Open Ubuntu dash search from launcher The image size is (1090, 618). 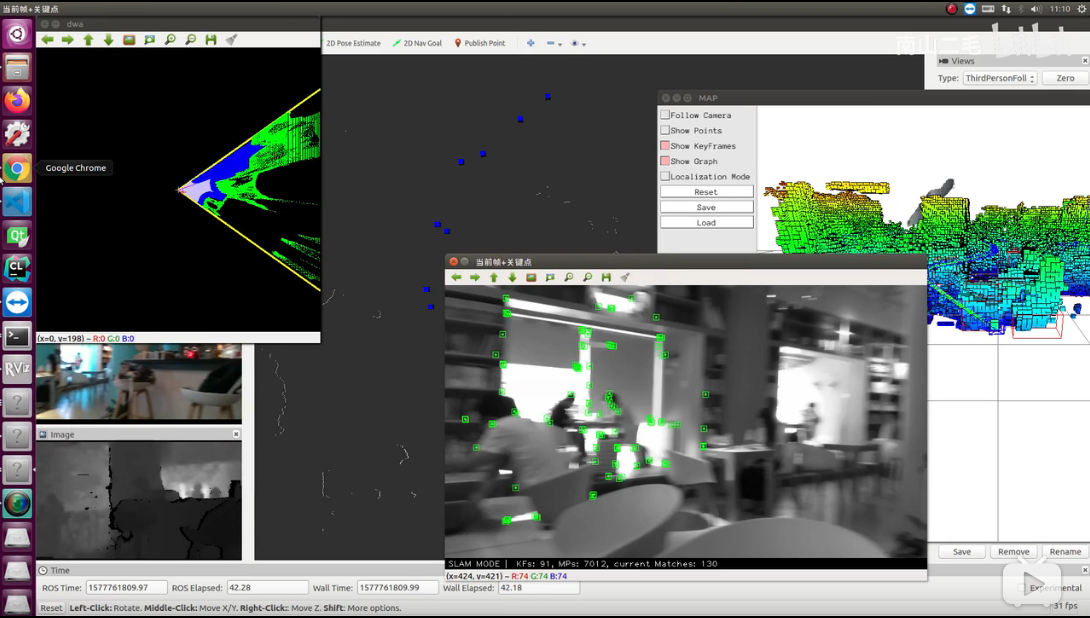17,33
